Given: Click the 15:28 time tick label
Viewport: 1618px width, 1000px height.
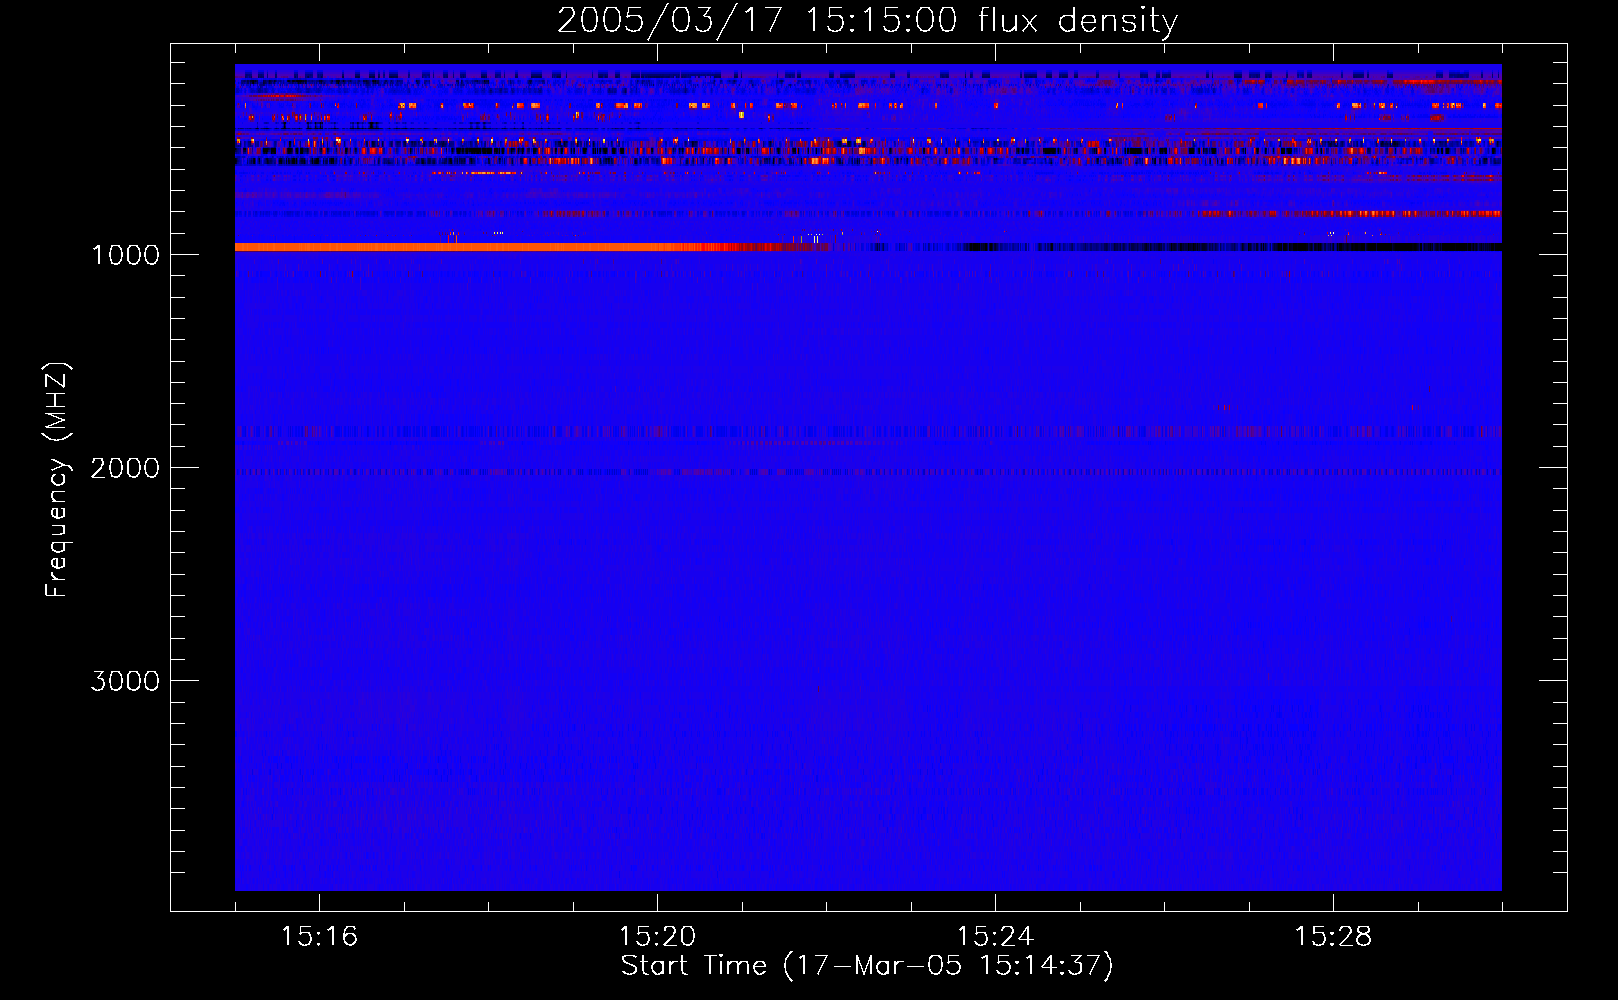Looking at the screenshot, I should click(x=1333, y=937).
